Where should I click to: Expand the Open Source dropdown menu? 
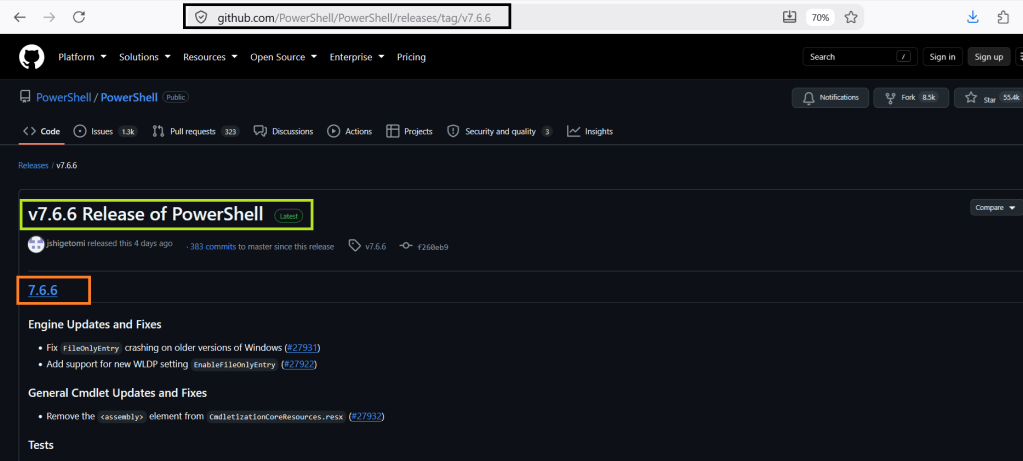coord(284,57)
